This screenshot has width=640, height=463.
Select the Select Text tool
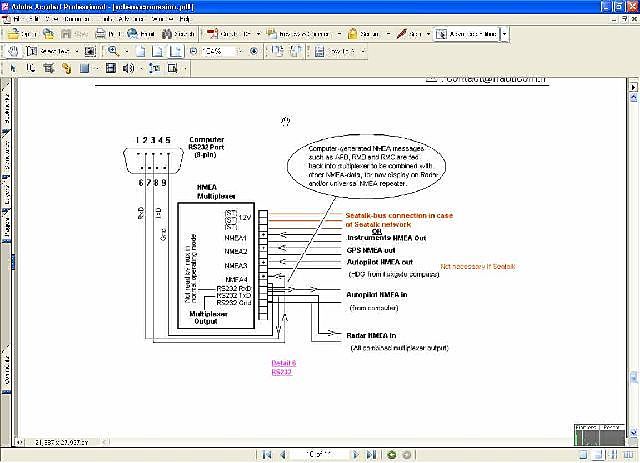(x=48, y=51)
